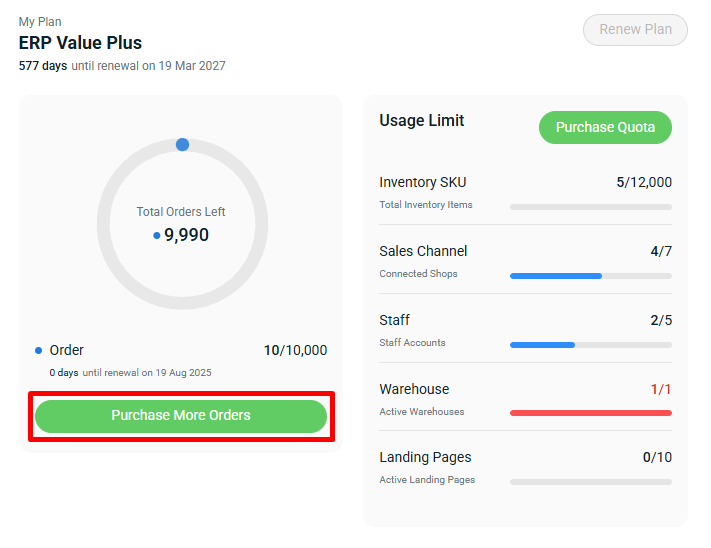Click the Inventory SKU progress bar

(591, 207)
